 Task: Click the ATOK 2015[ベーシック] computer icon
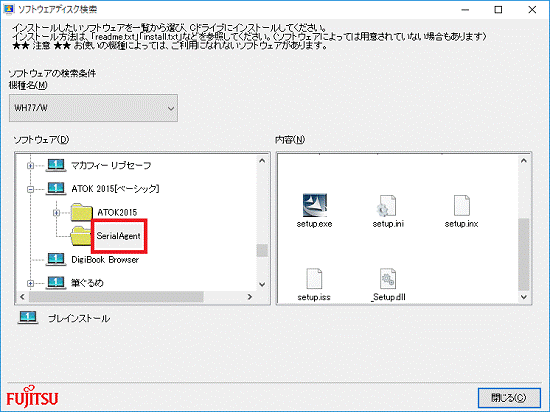(56, 188)
